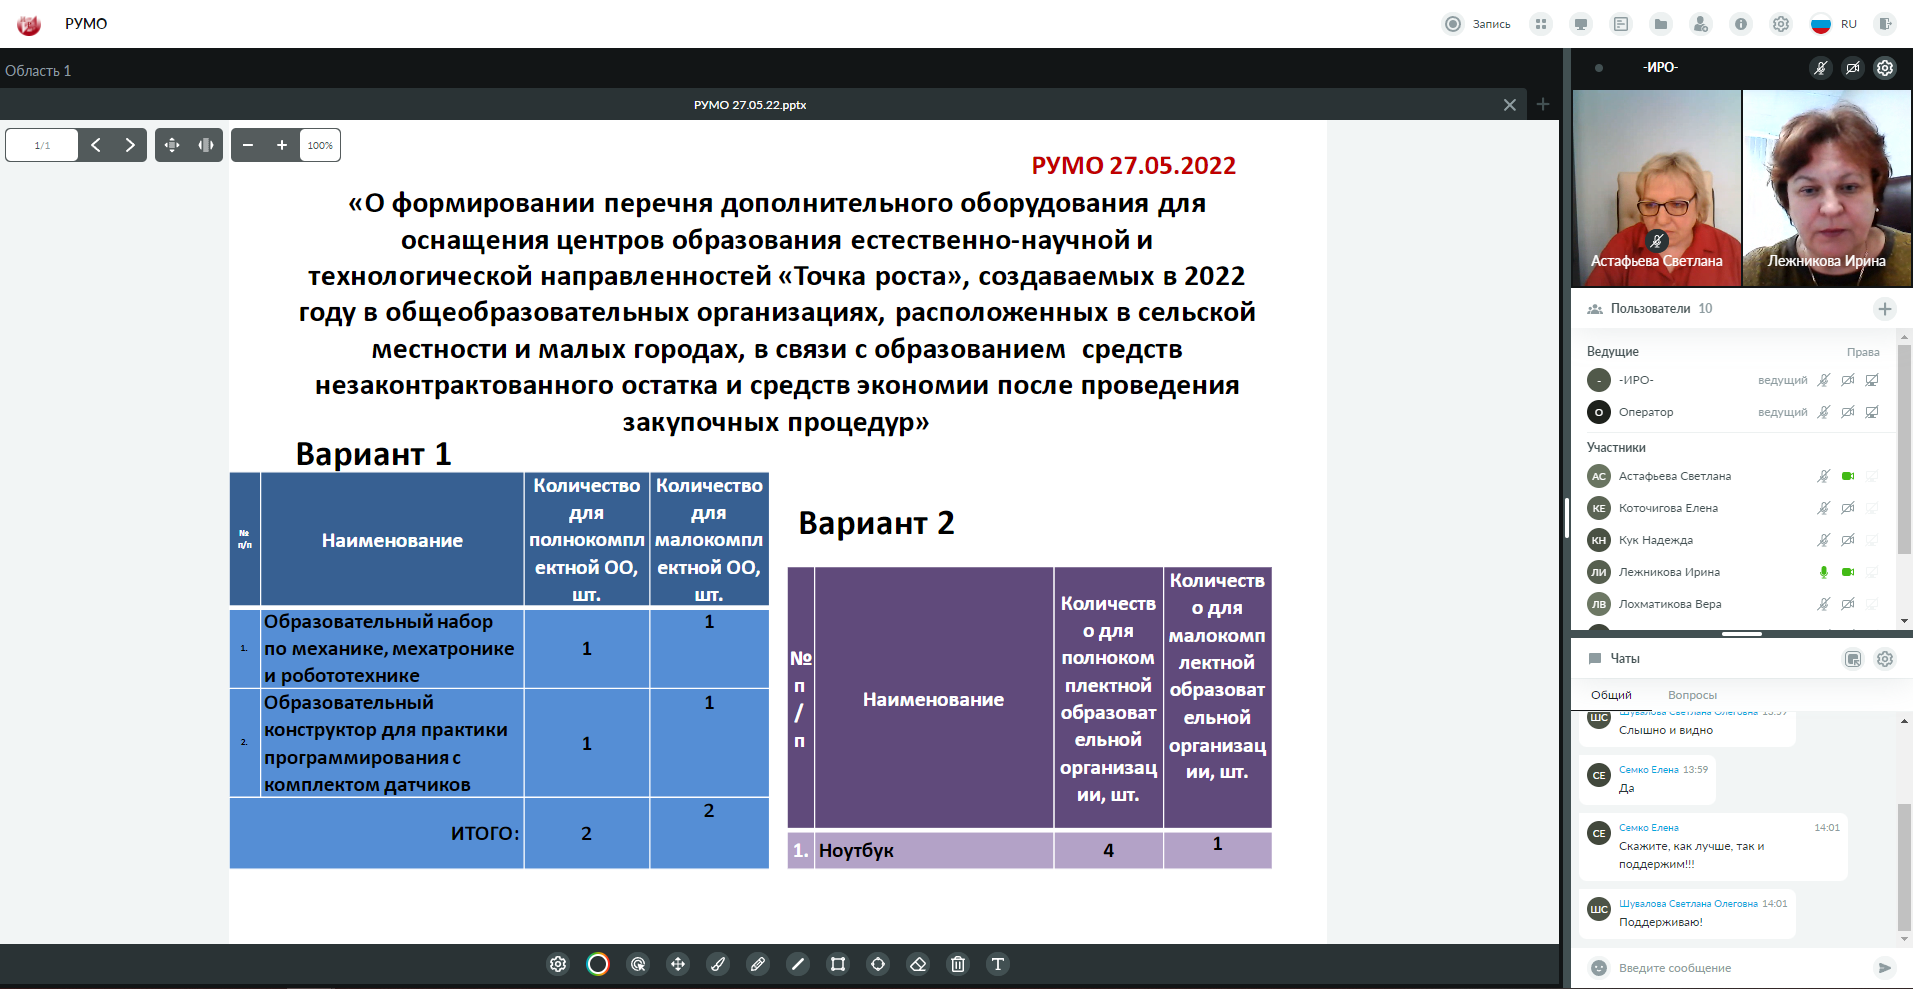Select the Оператор presenter row
1913x989 pixels.
(x=1735, y=412)
